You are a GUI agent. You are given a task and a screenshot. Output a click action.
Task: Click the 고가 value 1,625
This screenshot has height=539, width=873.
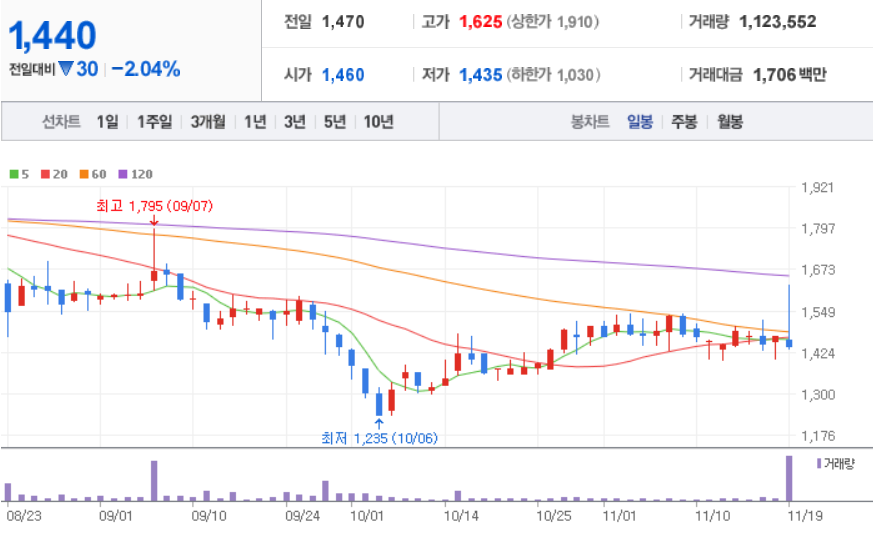click(x=480, y=22)
